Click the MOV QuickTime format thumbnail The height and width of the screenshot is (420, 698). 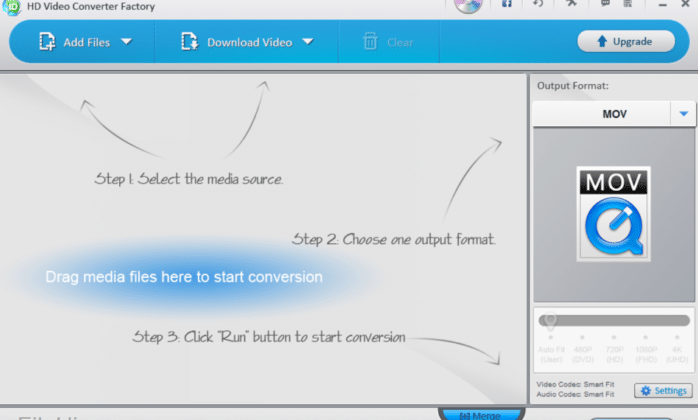pyautogui.click(x=613, y=214)
